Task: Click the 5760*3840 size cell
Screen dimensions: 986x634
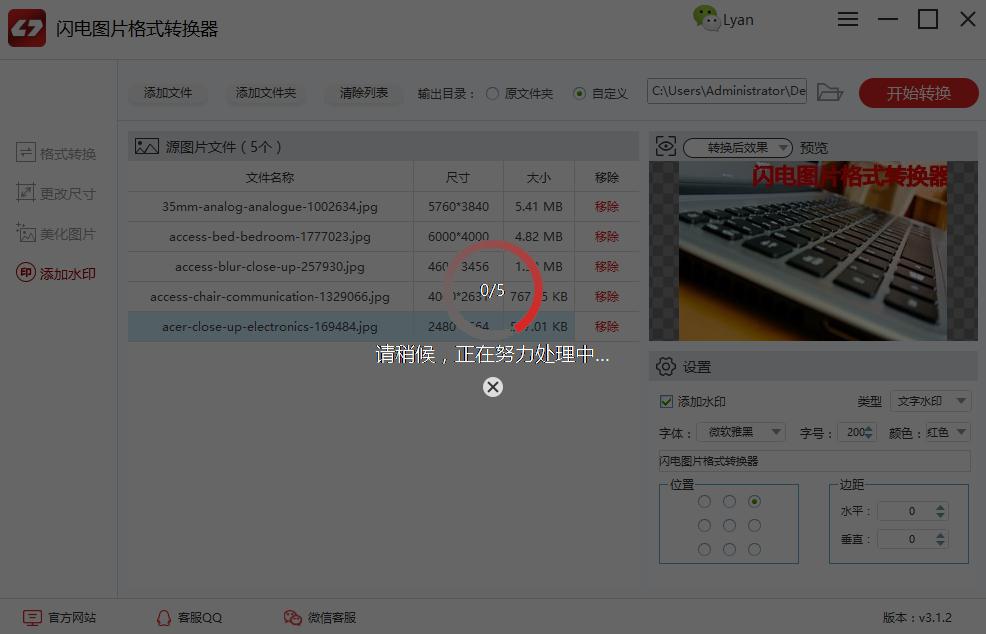Action: point(458,206)
